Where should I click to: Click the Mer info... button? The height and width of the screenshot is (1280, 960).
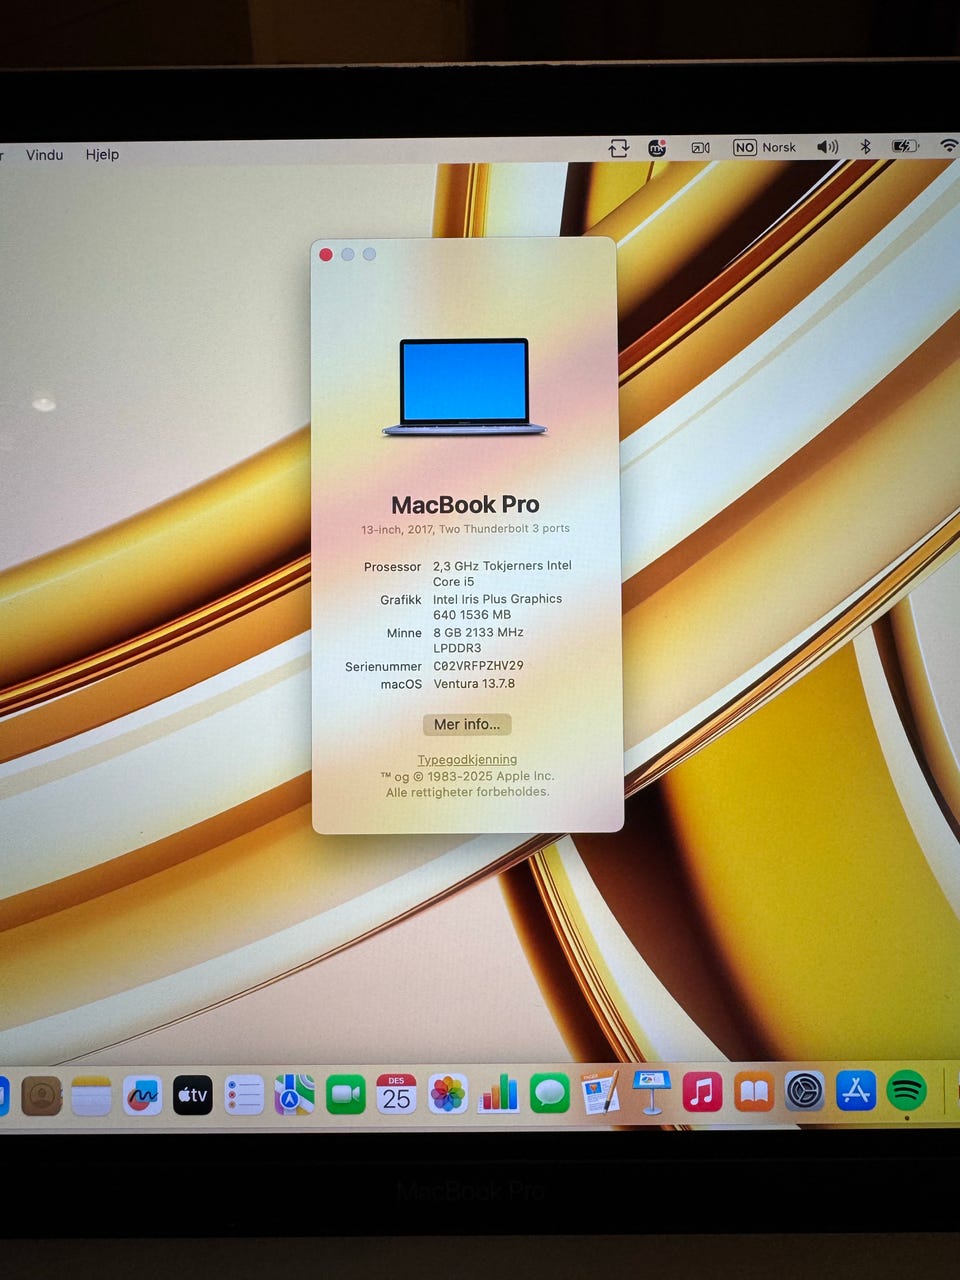tap(467, 724)
